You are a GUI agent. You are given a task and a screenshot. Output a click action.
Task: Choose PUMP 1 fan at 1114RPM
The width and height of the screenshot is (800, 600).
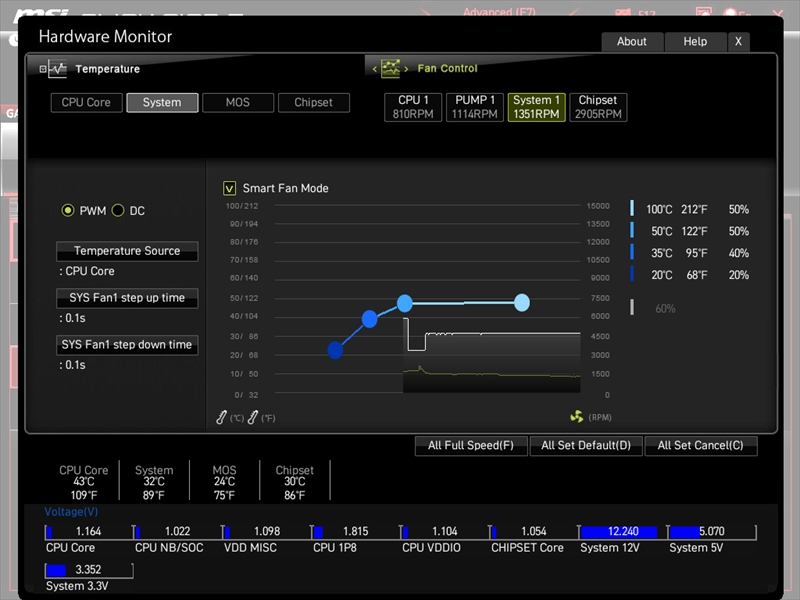click(474, 107)
